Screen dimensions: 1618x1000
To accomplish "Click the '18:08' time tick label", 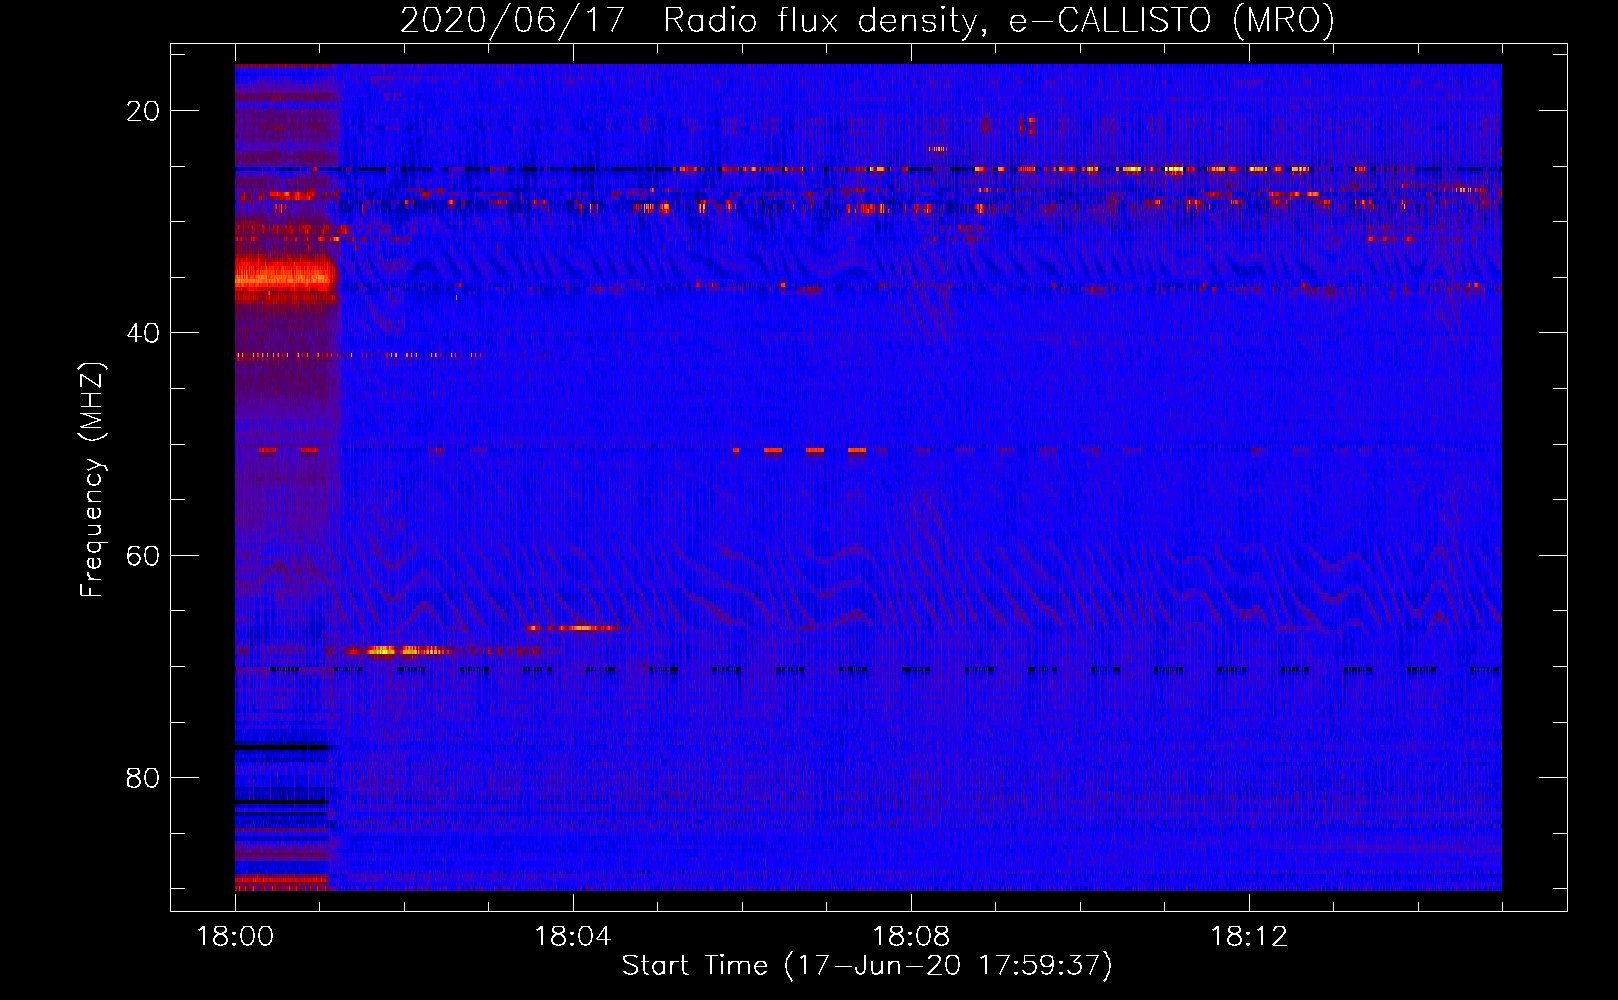I will (911, 936).
